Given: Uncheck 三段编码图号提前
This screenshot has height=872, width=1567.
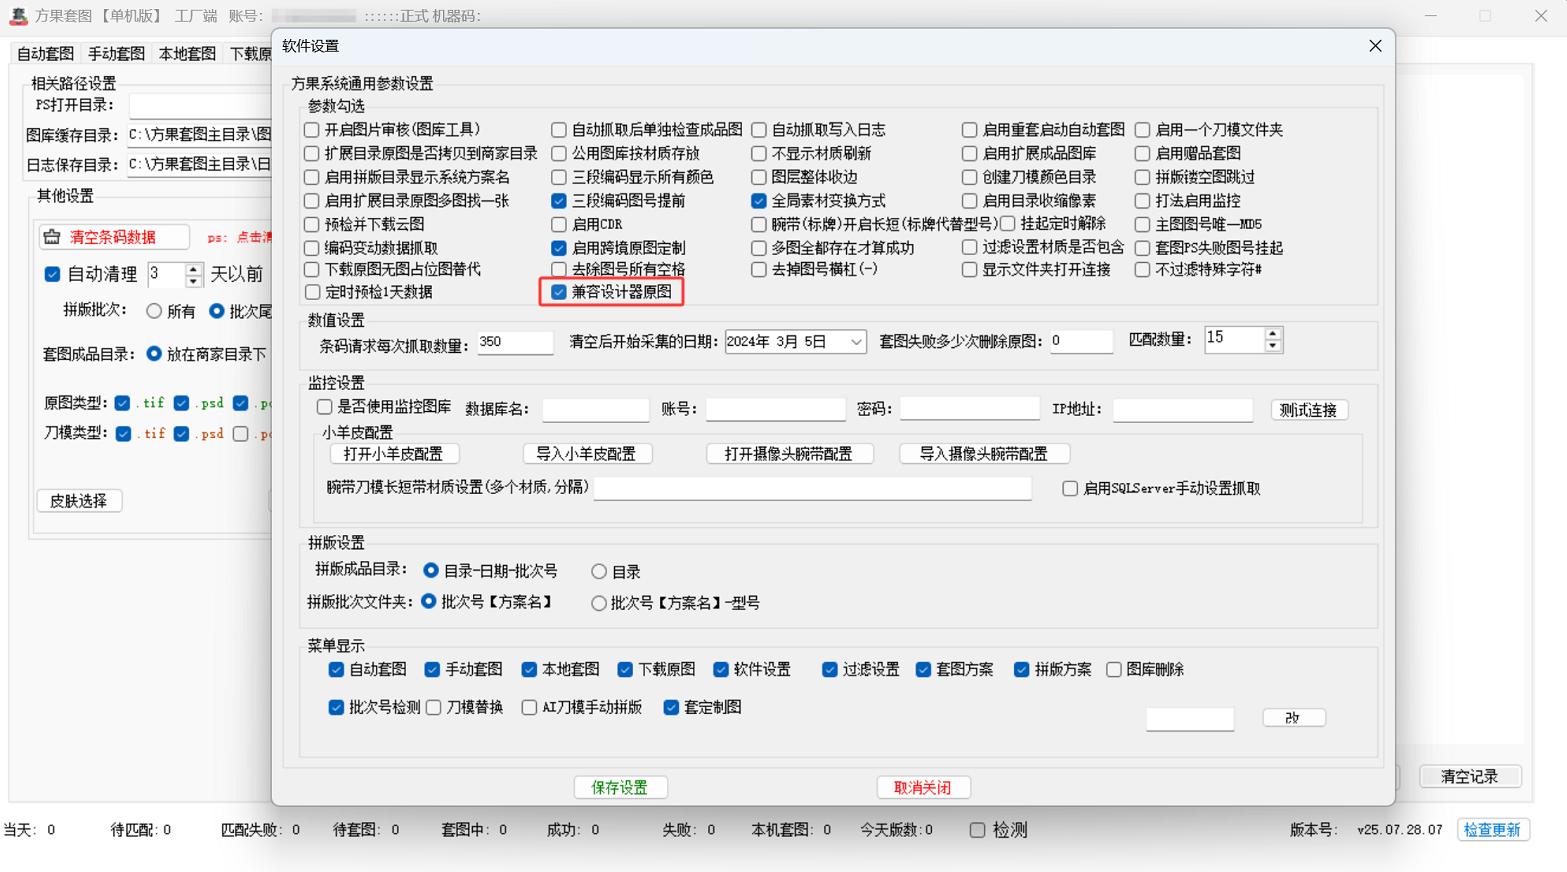Looking at the screenshot, I should coord(559,201).
